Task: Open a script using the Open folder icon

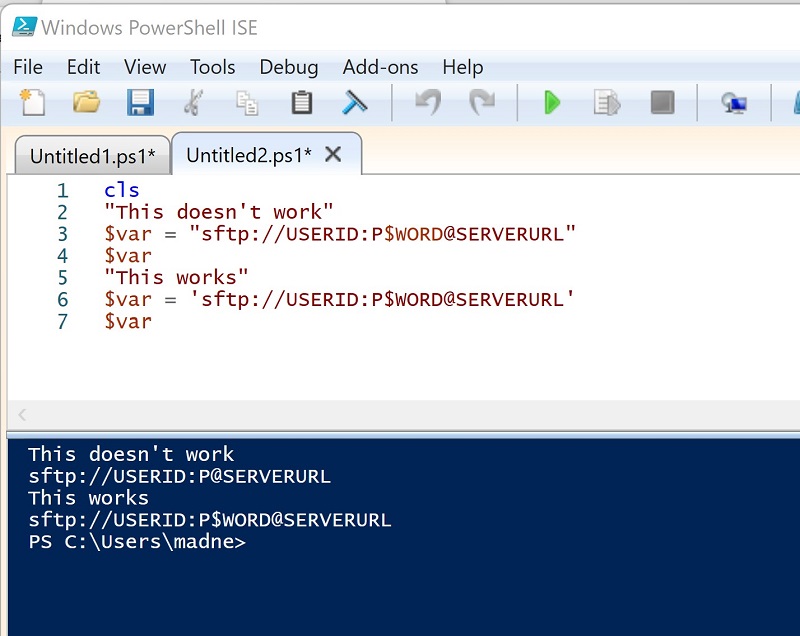Action: (x=85, y=102)
